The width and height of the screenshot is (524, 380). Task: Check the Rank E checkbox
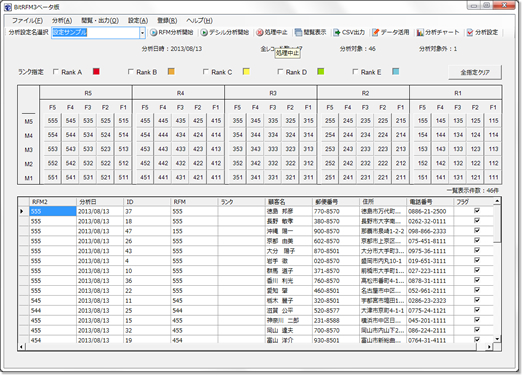pos(355,72)
